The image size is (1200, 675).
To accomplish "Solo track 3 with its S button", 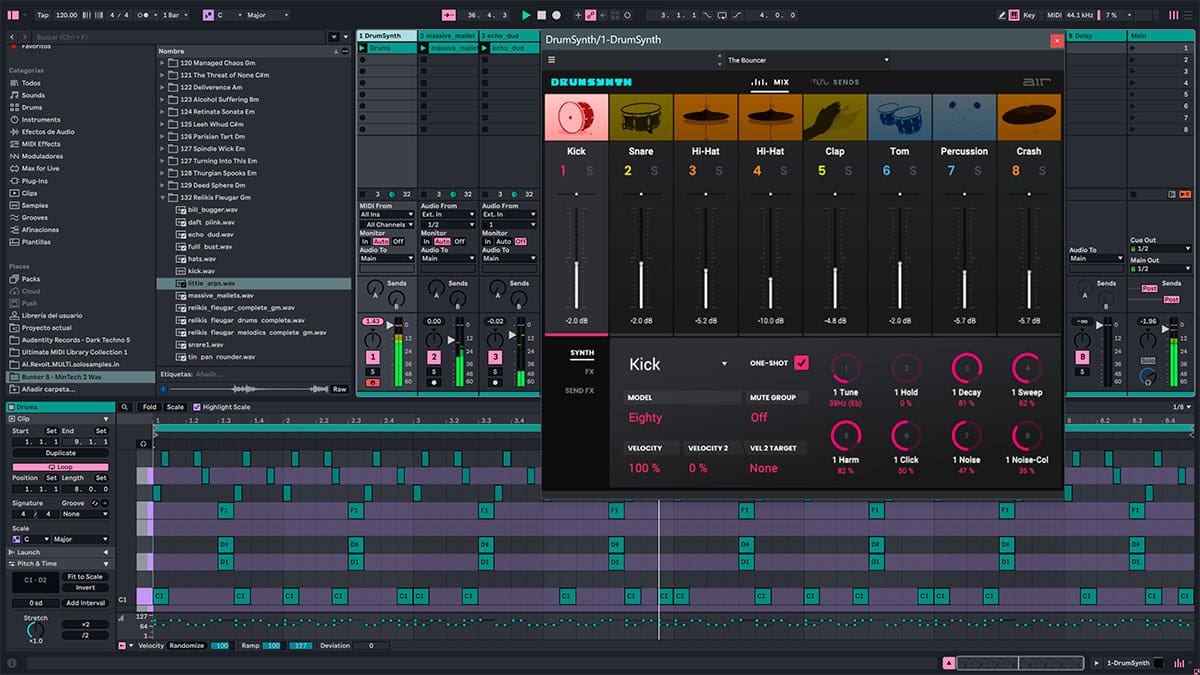I will pos(495,372).
